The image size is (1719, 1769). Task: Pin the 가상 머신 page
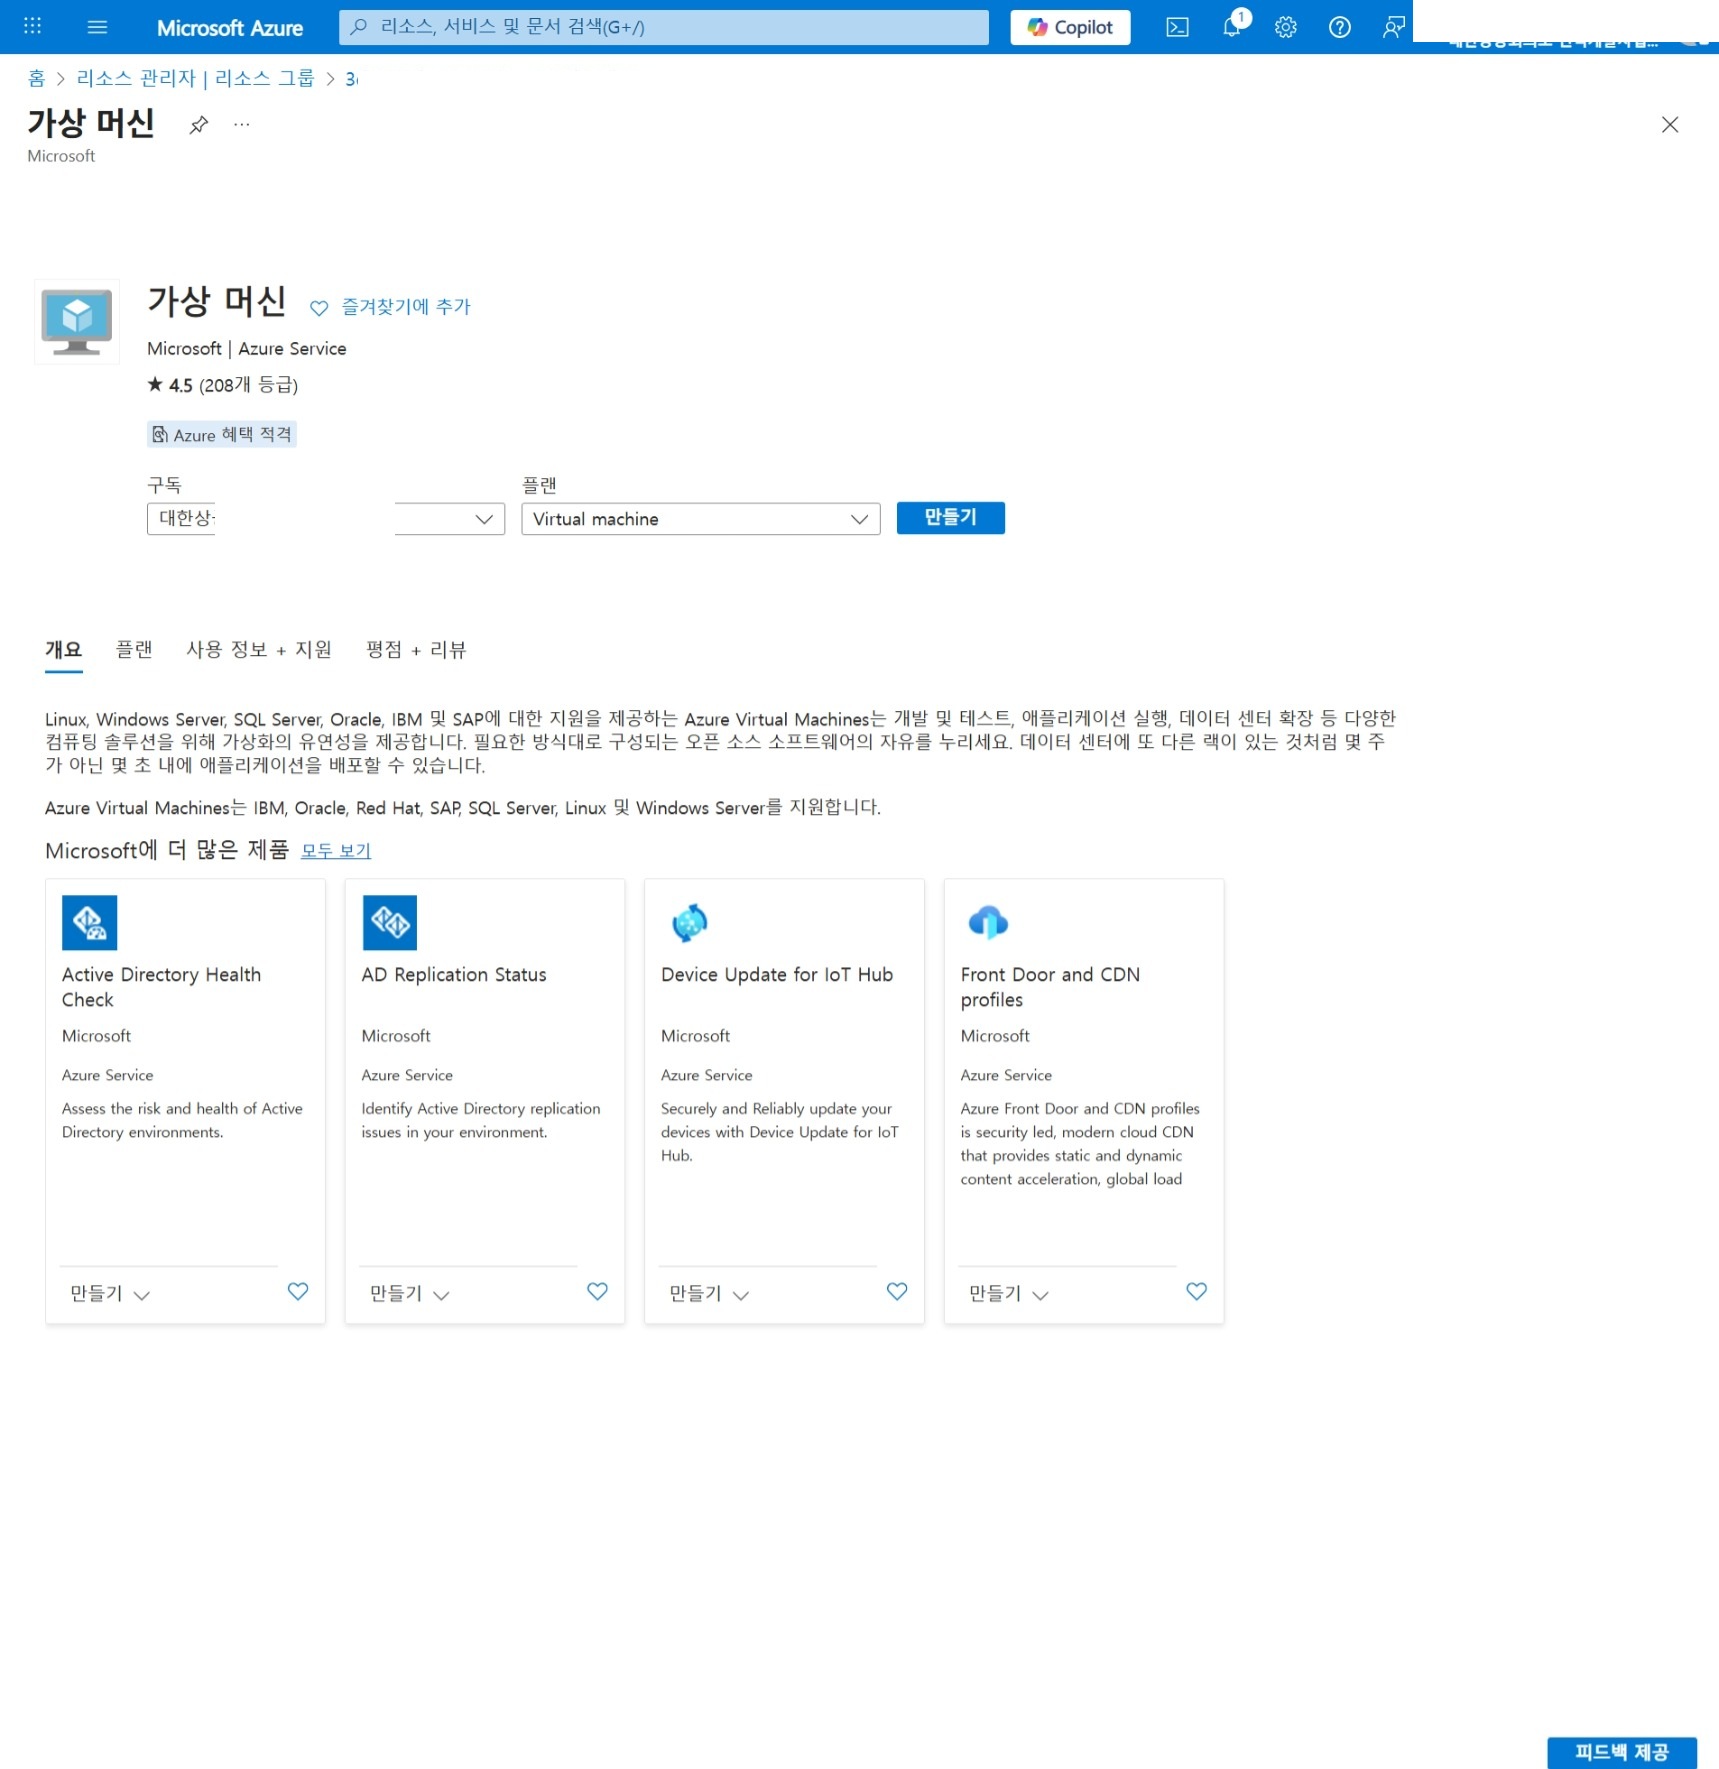click(199, 124)
